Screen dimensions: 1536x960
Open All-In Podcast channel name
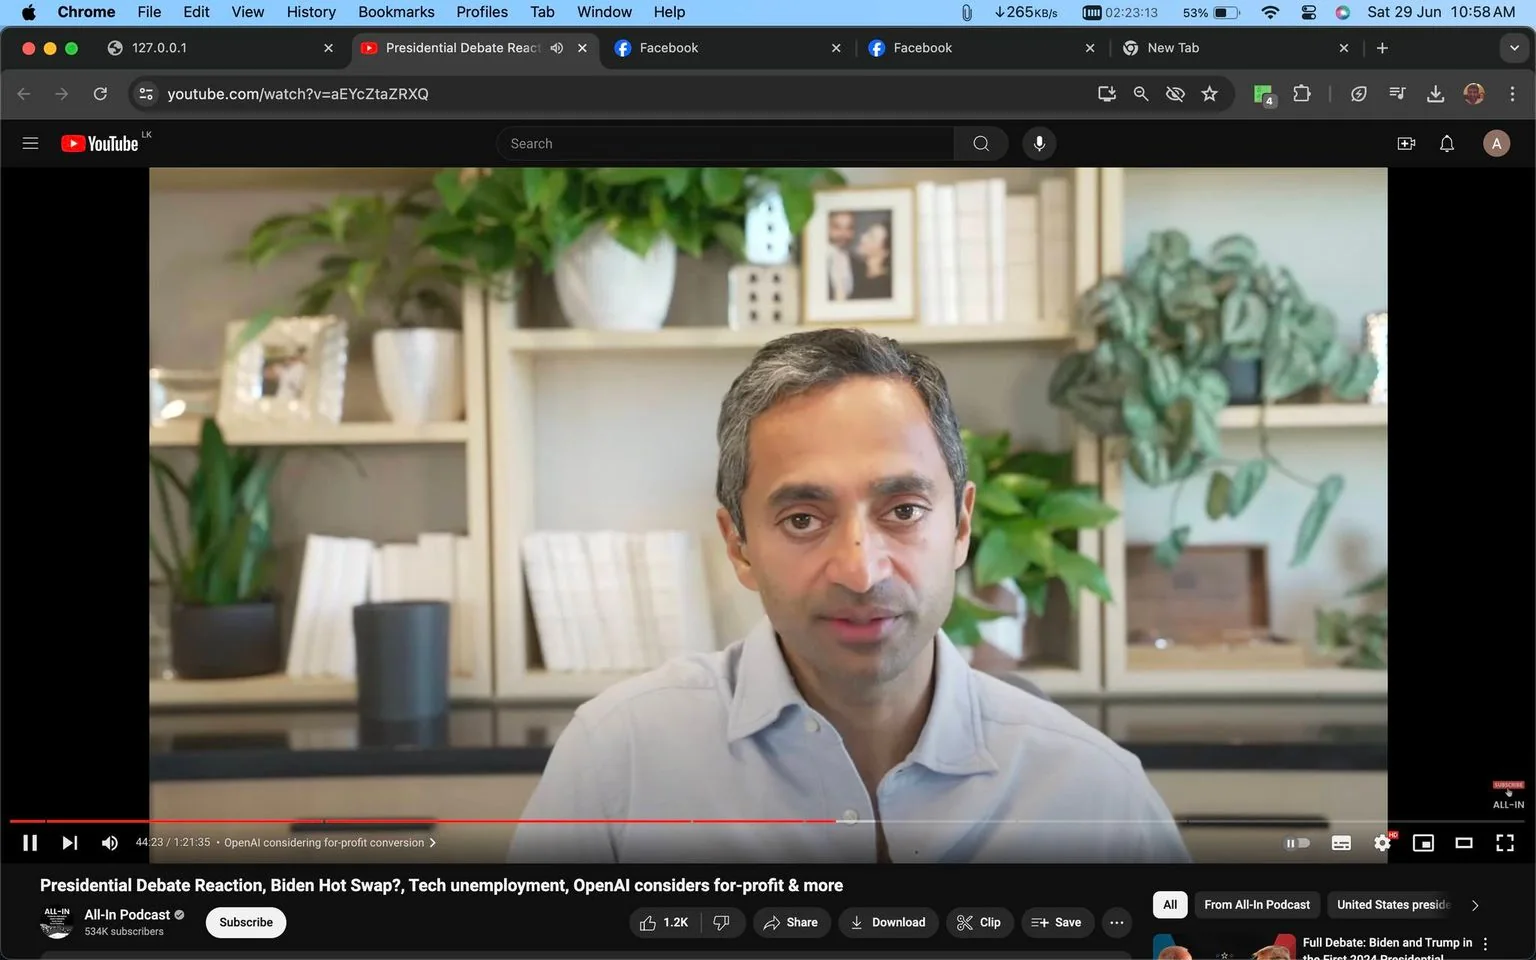pos(127,914)
